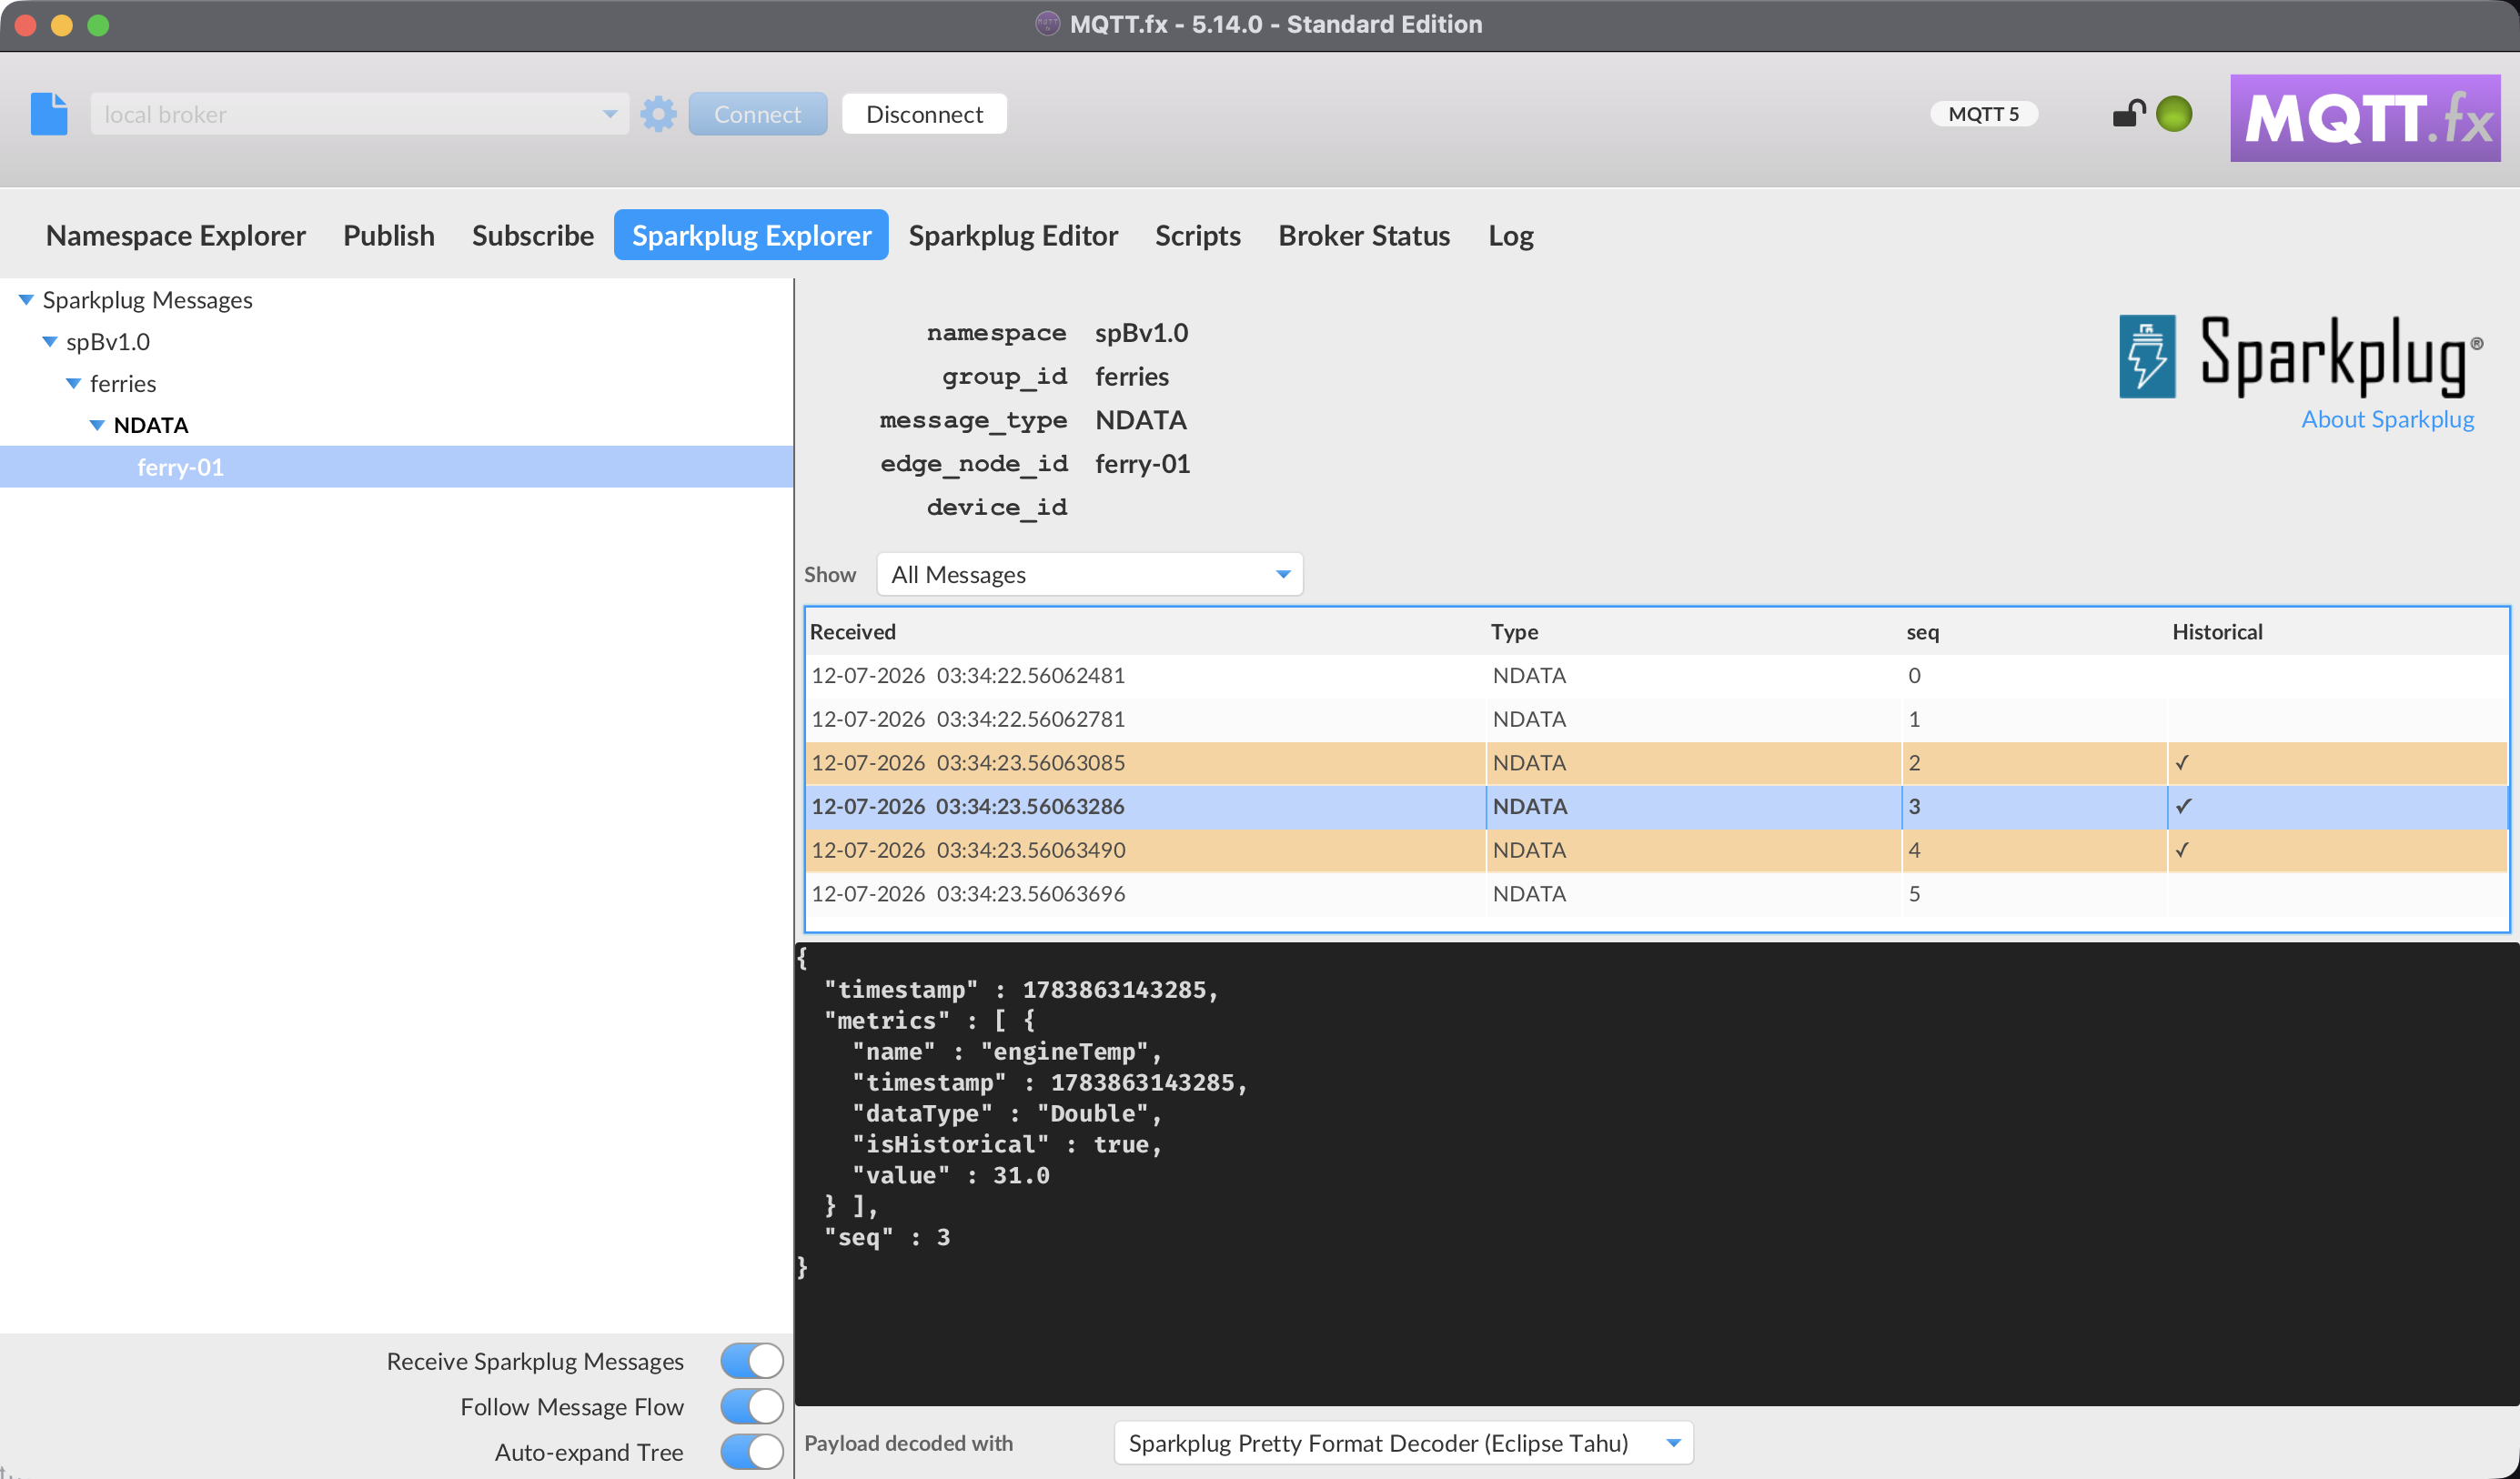The height and width of the screenshot is (1479, 2520).
Task: Click historical checkmark in seq 3 row
Action: (2183, 806)
